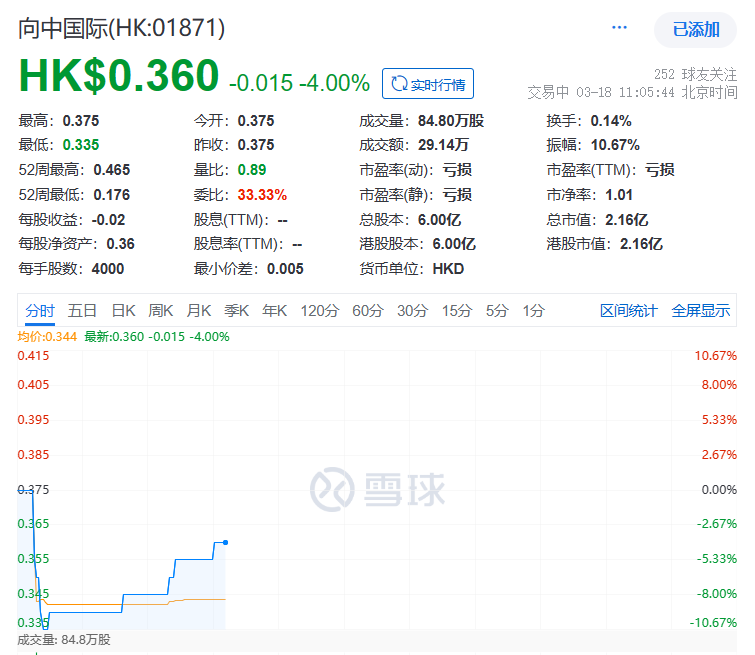The width and height of the screenshot is (755, 655).
Task: Click the 实时行情 refresh icon
Action: [400, 84]
